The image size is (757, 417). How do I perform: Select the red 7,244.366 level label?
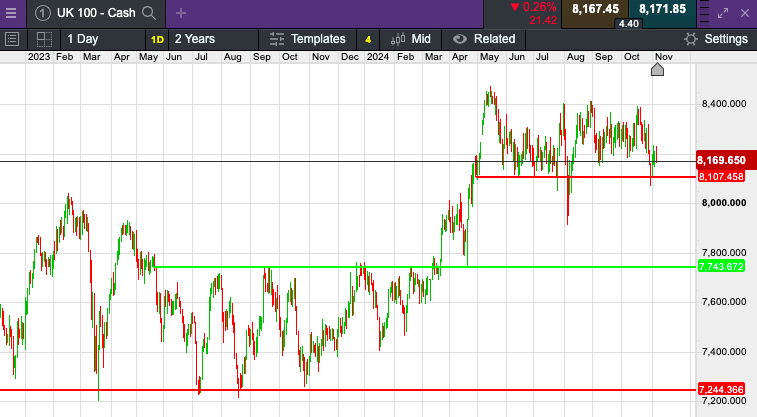point(721,389)
